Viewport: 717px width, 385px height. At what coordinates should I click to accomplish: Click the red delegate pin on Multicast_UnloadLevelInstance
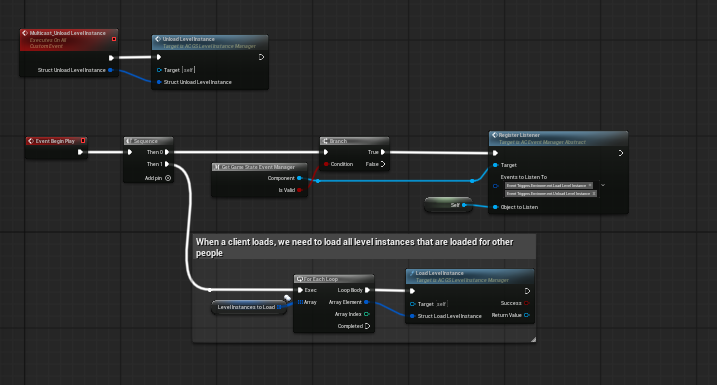click(x=114, y=39)
